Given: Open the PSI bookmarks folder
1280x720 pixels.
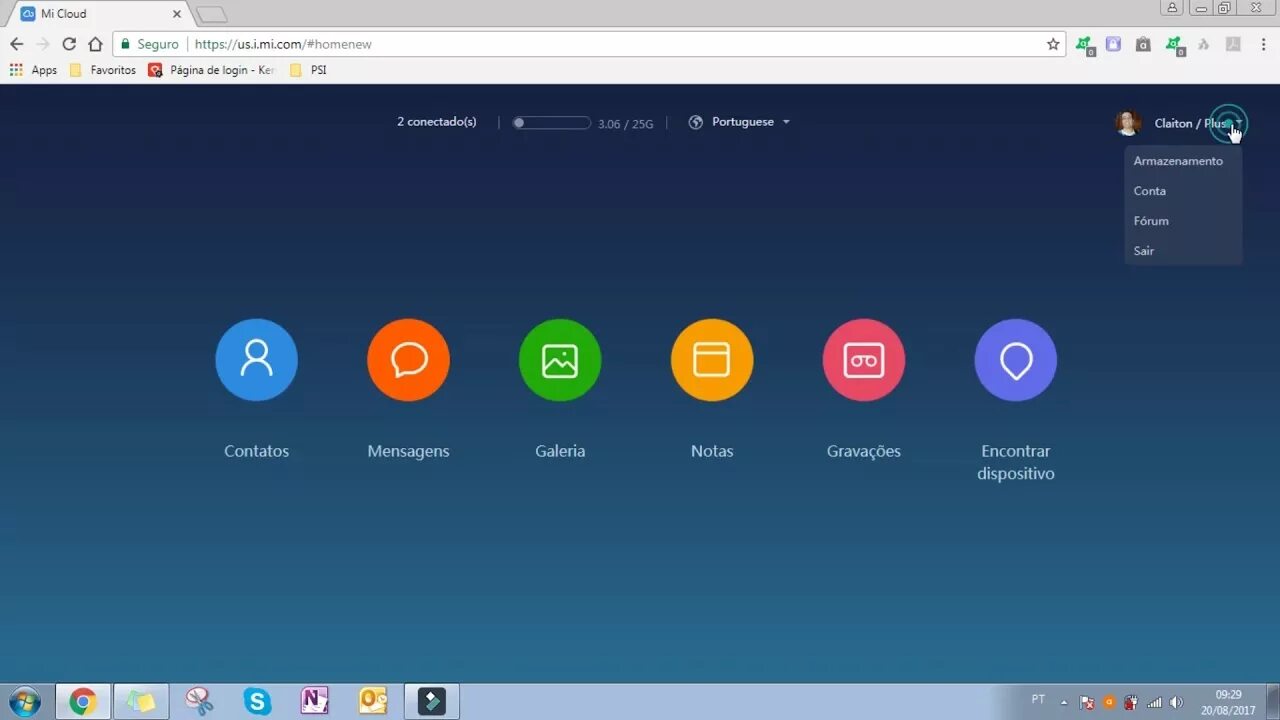Looking at the screenshot, I should 308,70.
